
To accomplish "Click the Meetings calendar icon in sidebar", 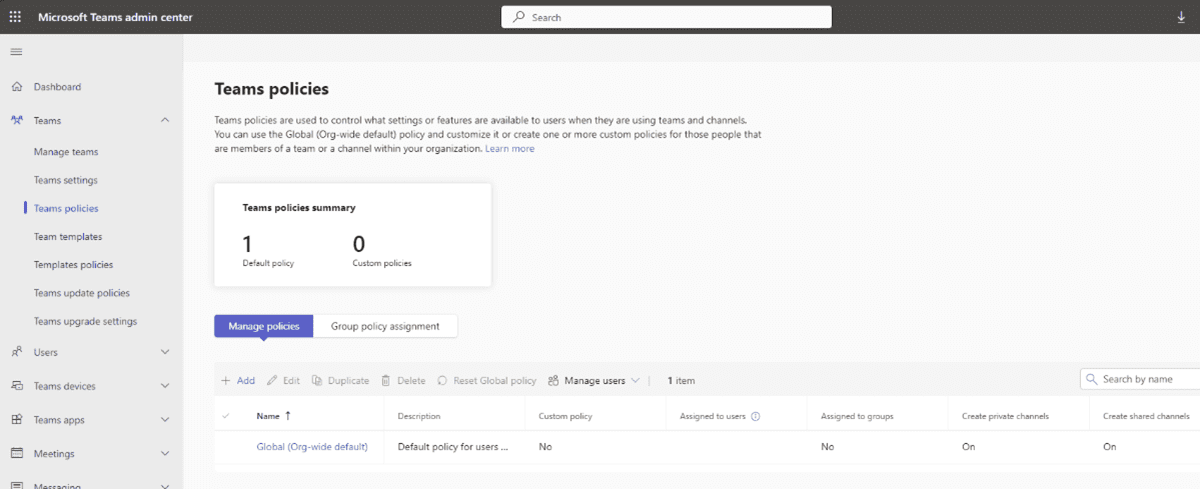I will point(17,454).
